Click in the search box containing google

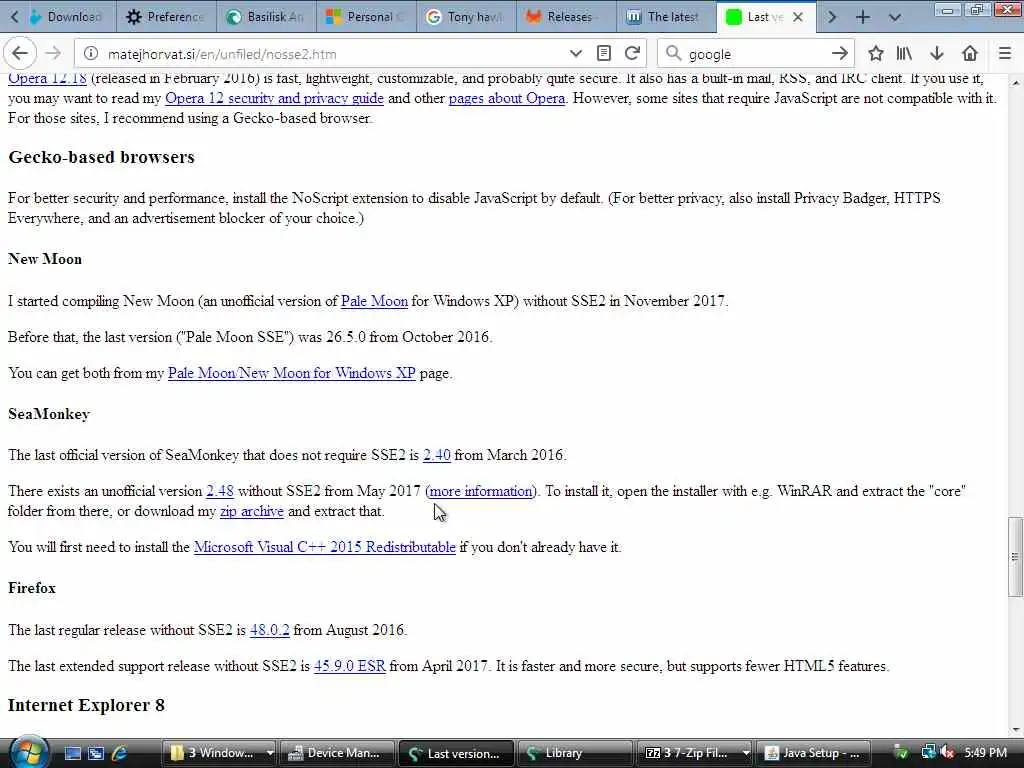click(x=756, y=54)
